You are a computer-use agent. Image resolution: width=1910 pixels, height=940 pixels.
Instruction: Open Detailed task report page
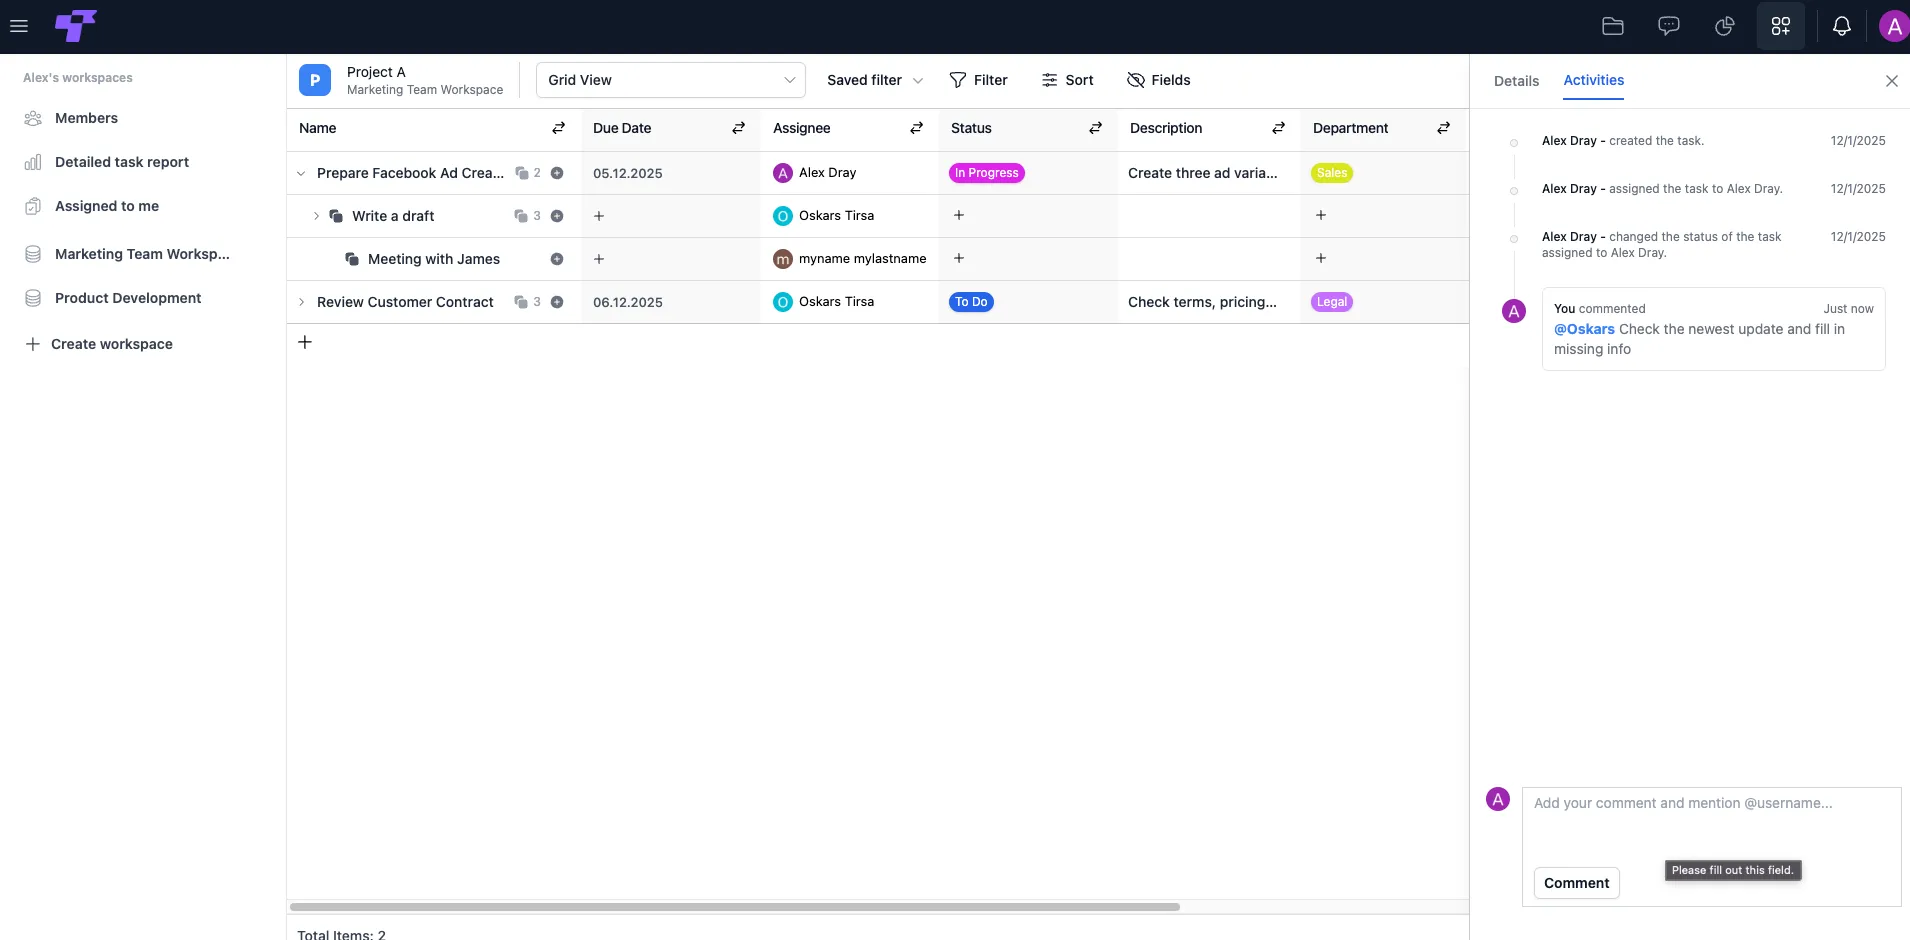coord(122,162)
